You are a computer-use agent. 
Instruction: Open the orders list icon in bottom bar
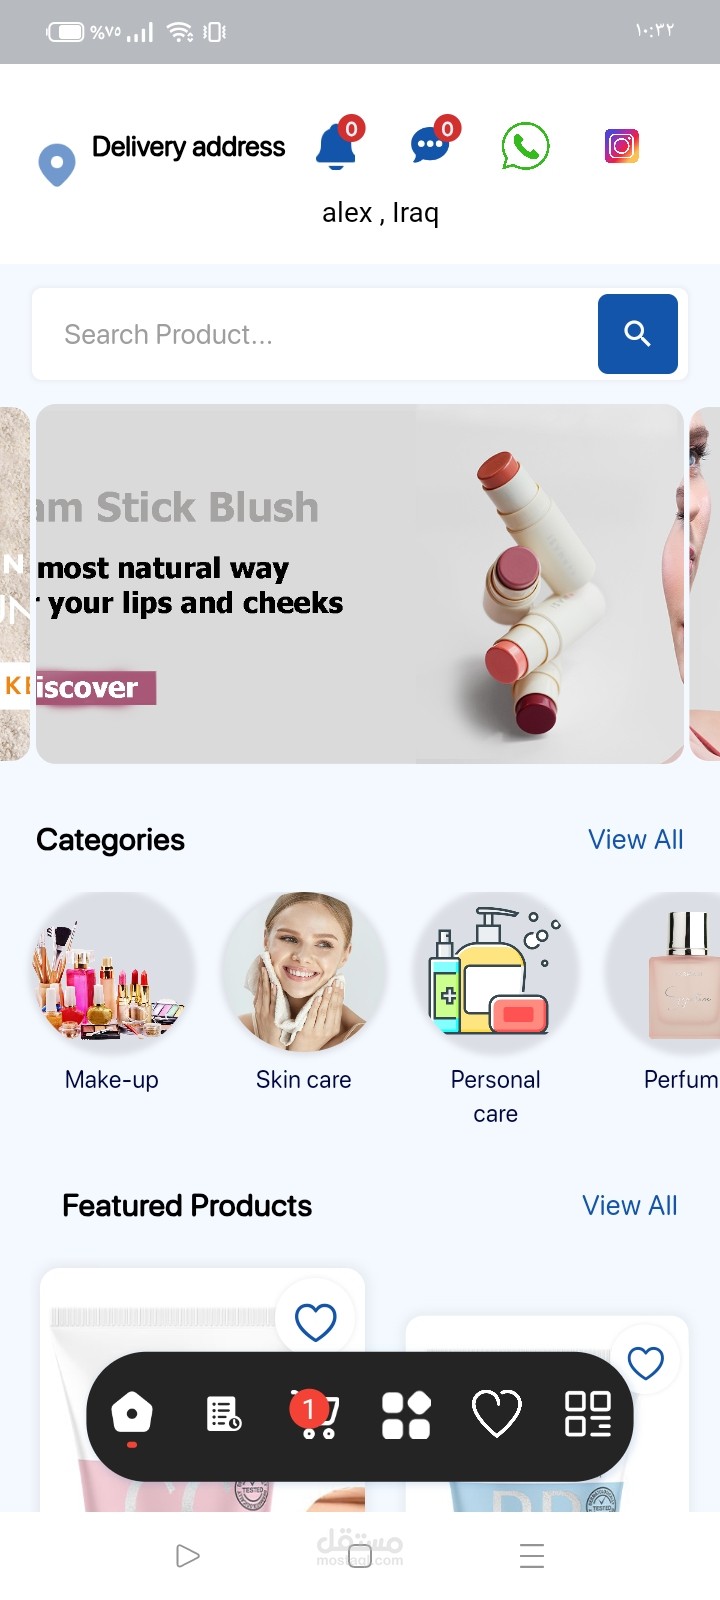pos(224,1414)
